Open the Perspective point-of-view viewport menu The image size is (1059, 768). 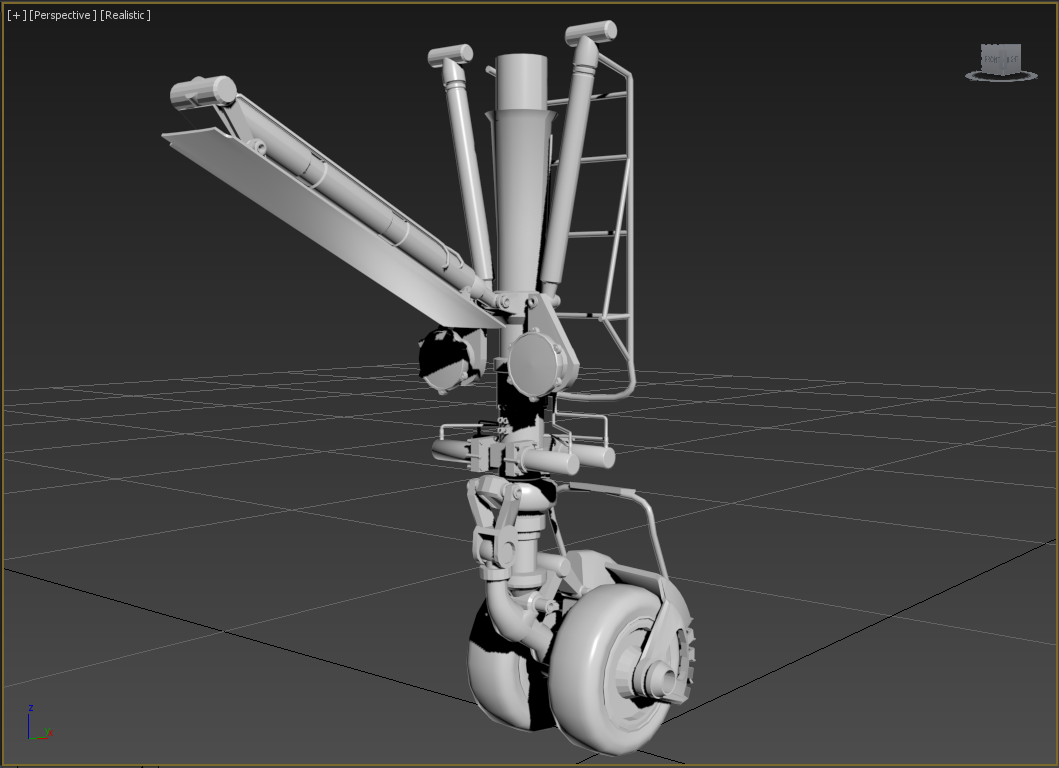click(x=63, y=16)
